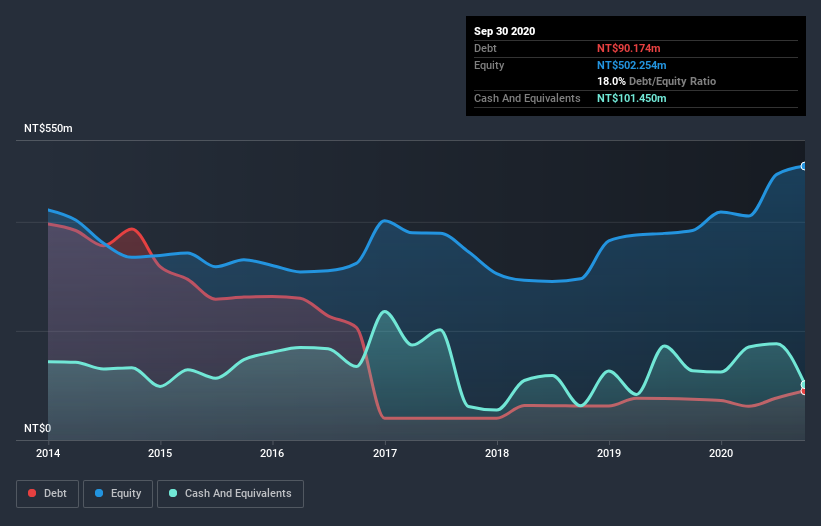Click the red Debt legend dot

[x=32, y=493]
